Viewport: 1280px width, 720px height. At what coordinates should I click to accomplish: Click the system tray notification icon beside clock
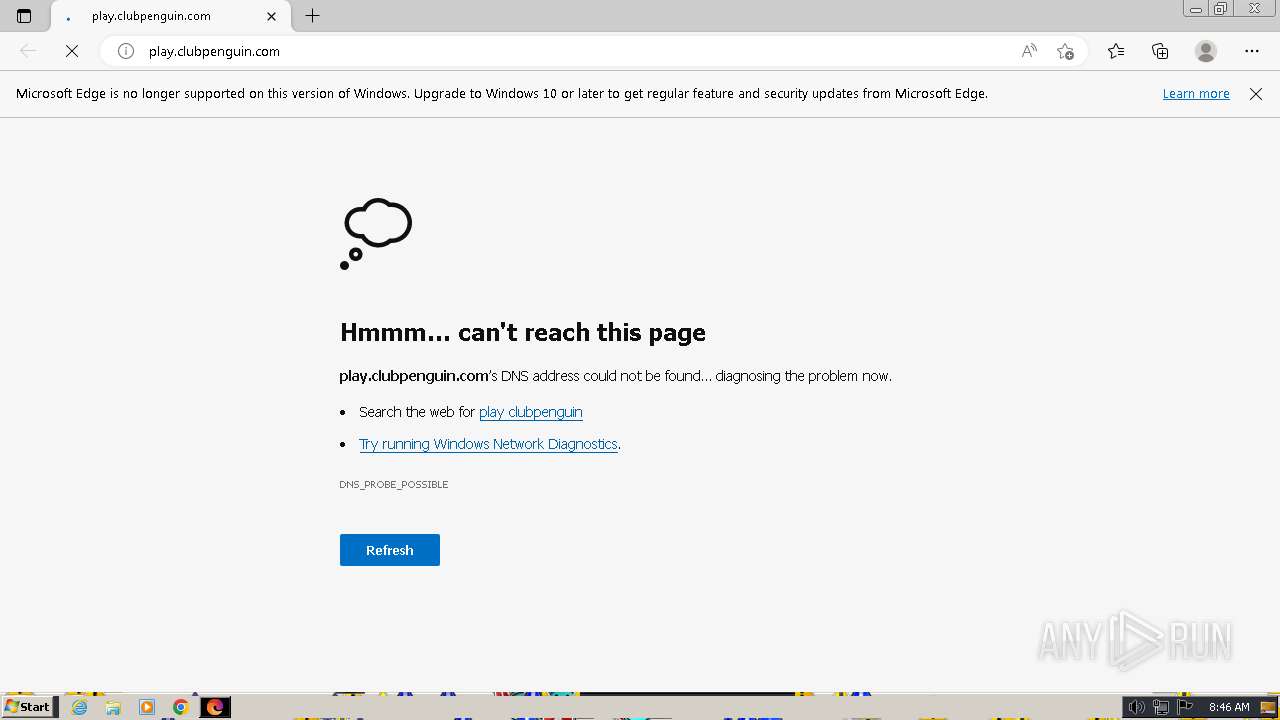[1268, 707]
